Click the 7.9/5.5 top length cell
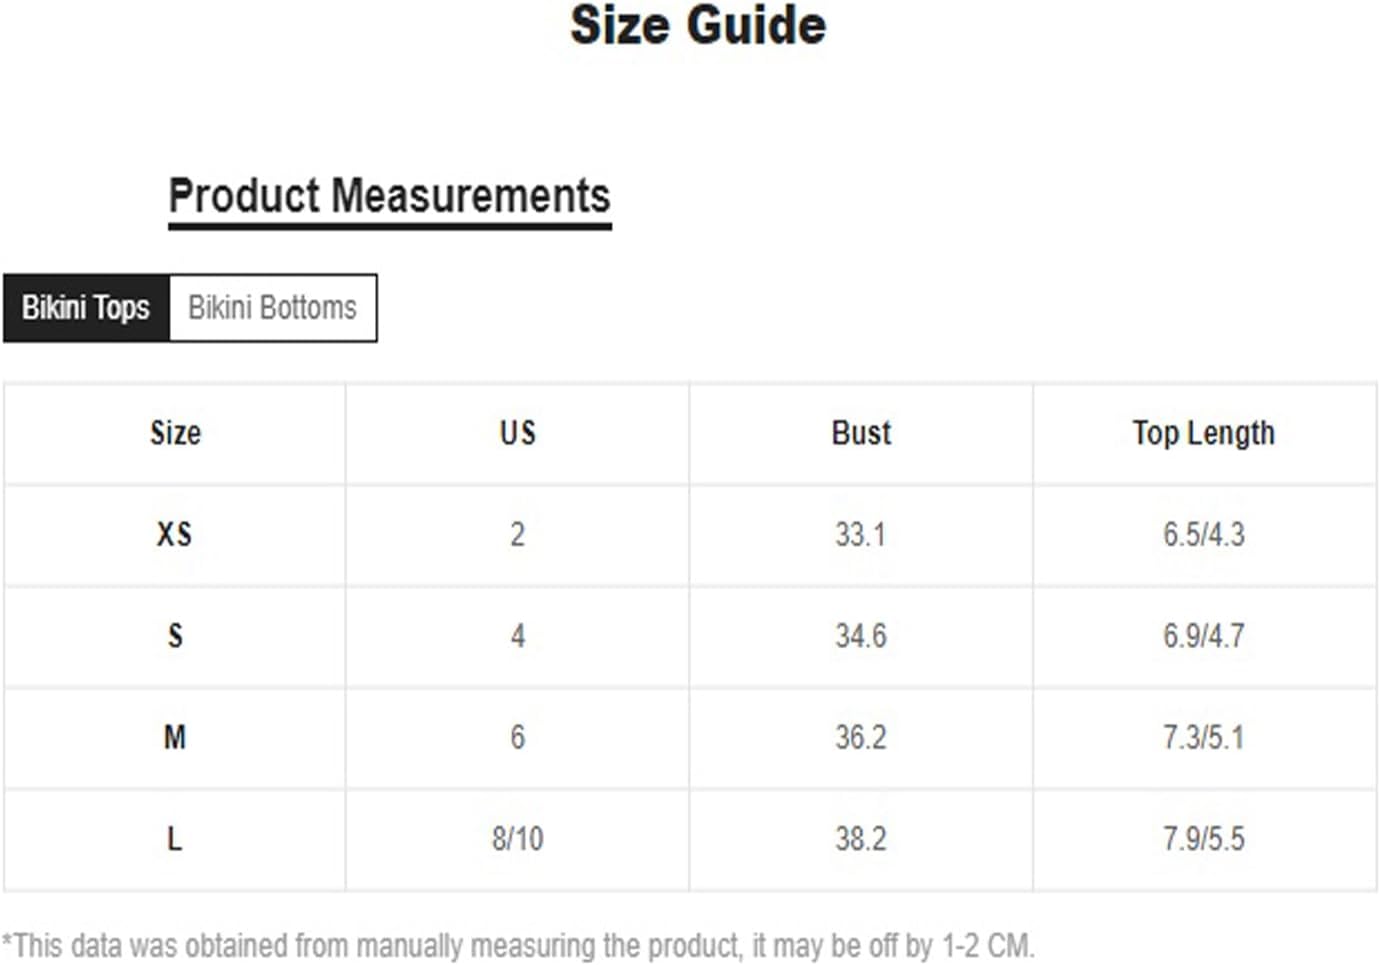Viewport: 1381px width, 965px height. pos(1204,839)
